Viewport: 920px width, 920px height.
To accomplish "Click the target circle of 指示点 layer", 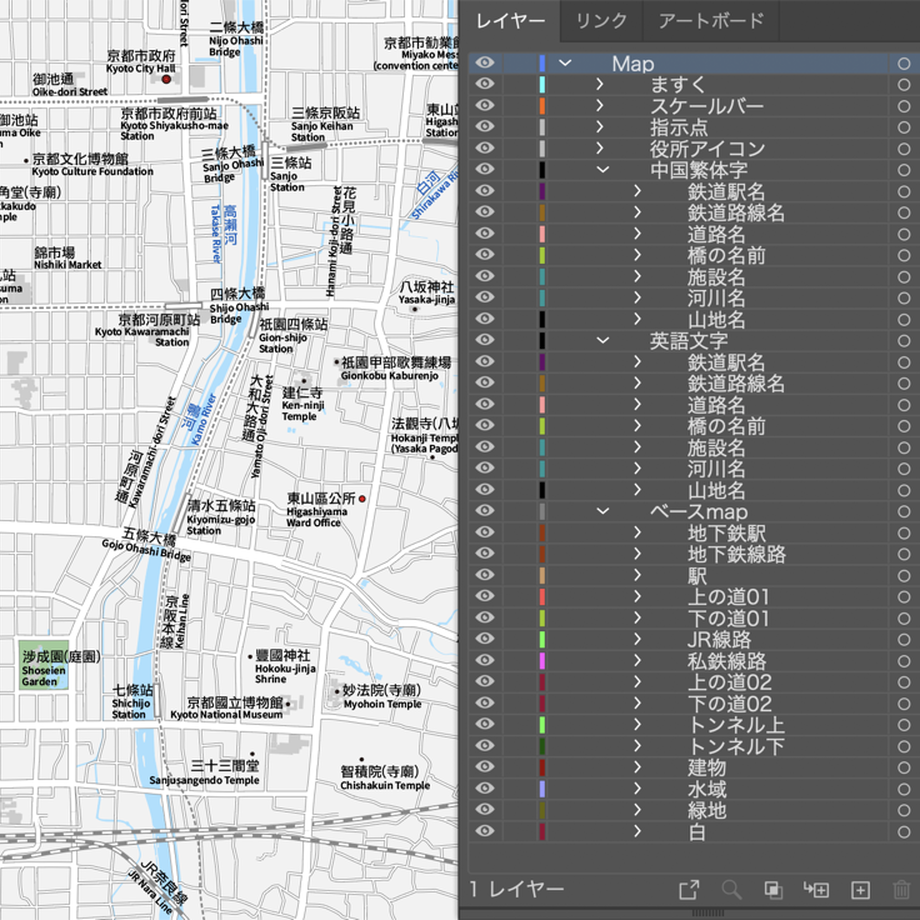I will (x=904, y=127).
